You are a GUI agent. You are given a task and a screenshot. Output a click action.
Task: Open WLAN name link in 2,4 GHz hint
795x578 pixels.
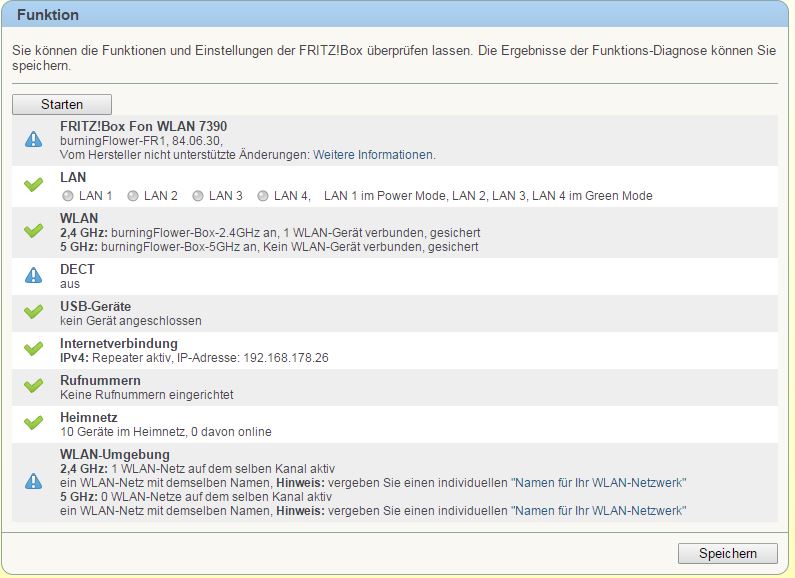pyautogui.click(x=598, y=482)
